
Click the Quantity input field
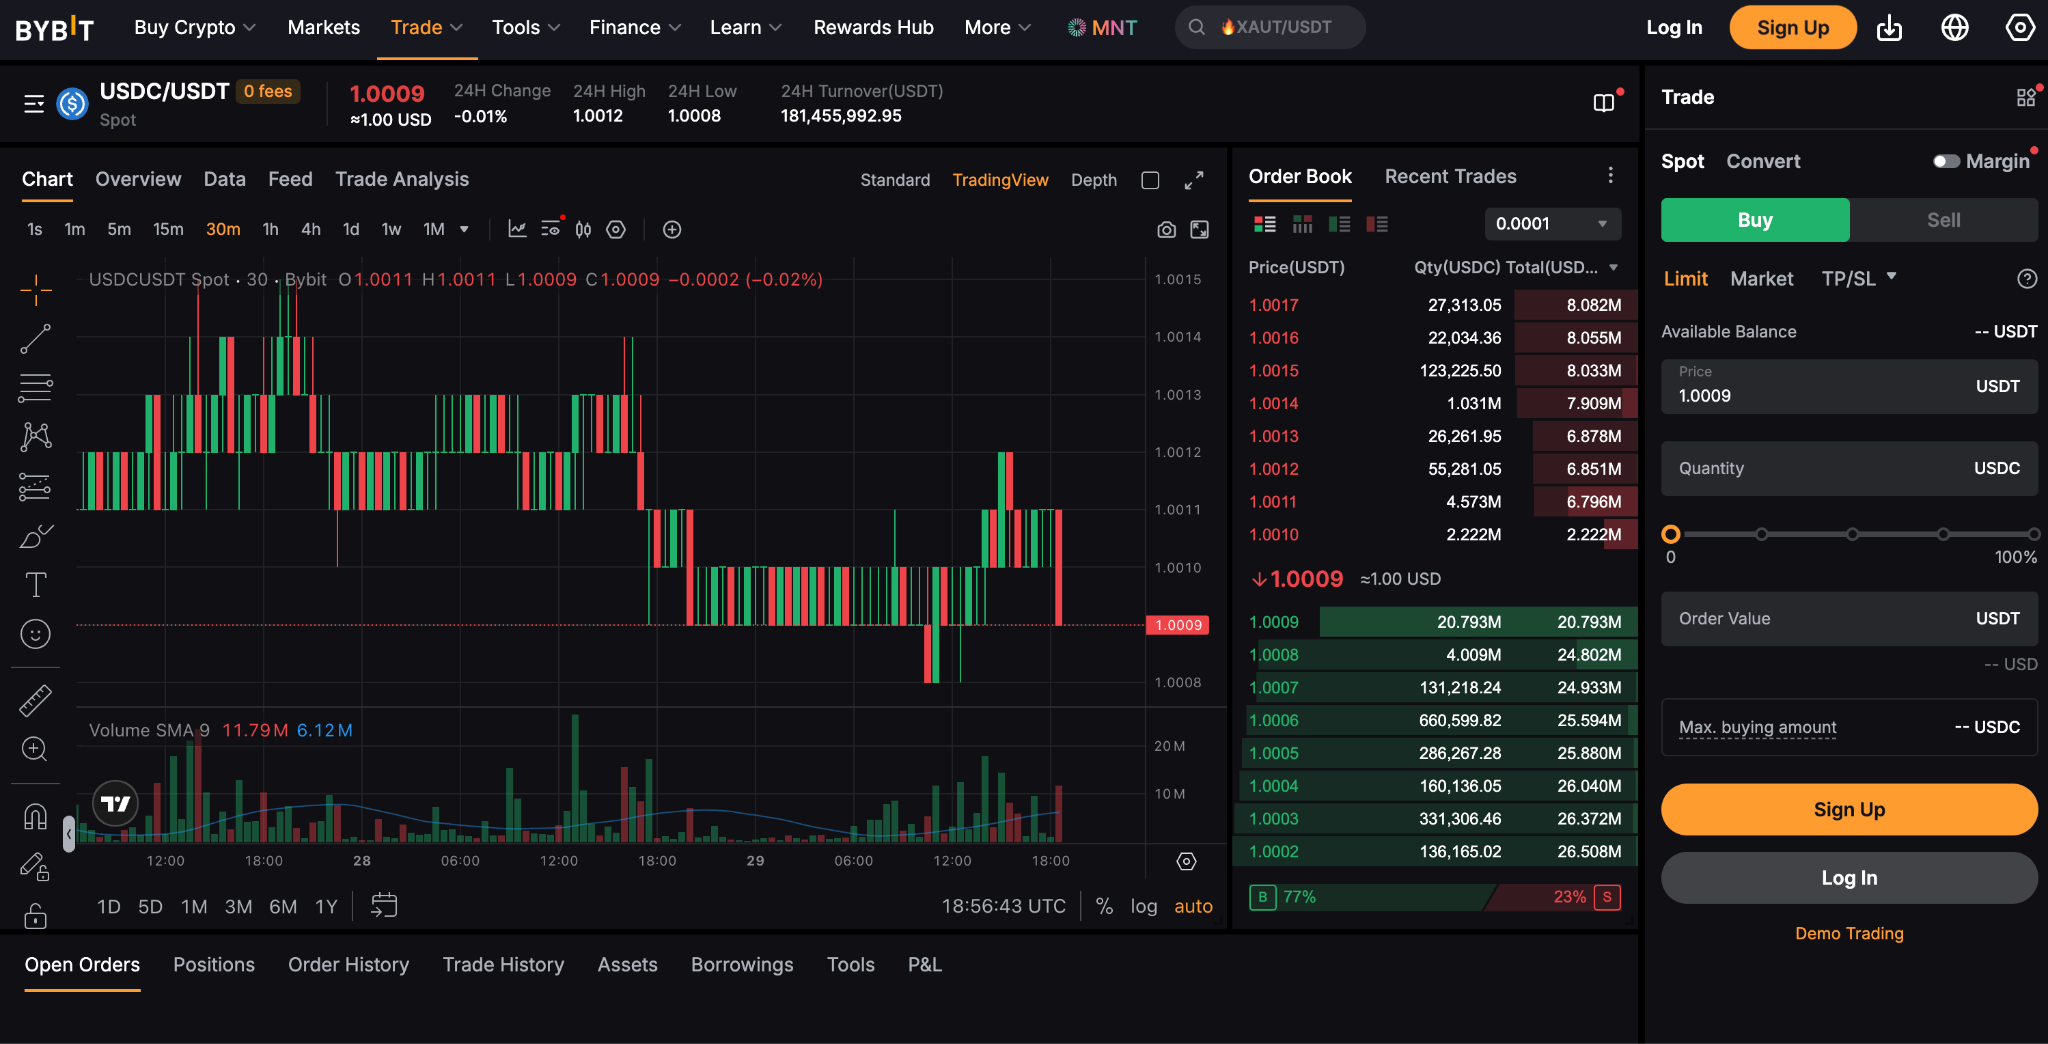coord(1849,468)
